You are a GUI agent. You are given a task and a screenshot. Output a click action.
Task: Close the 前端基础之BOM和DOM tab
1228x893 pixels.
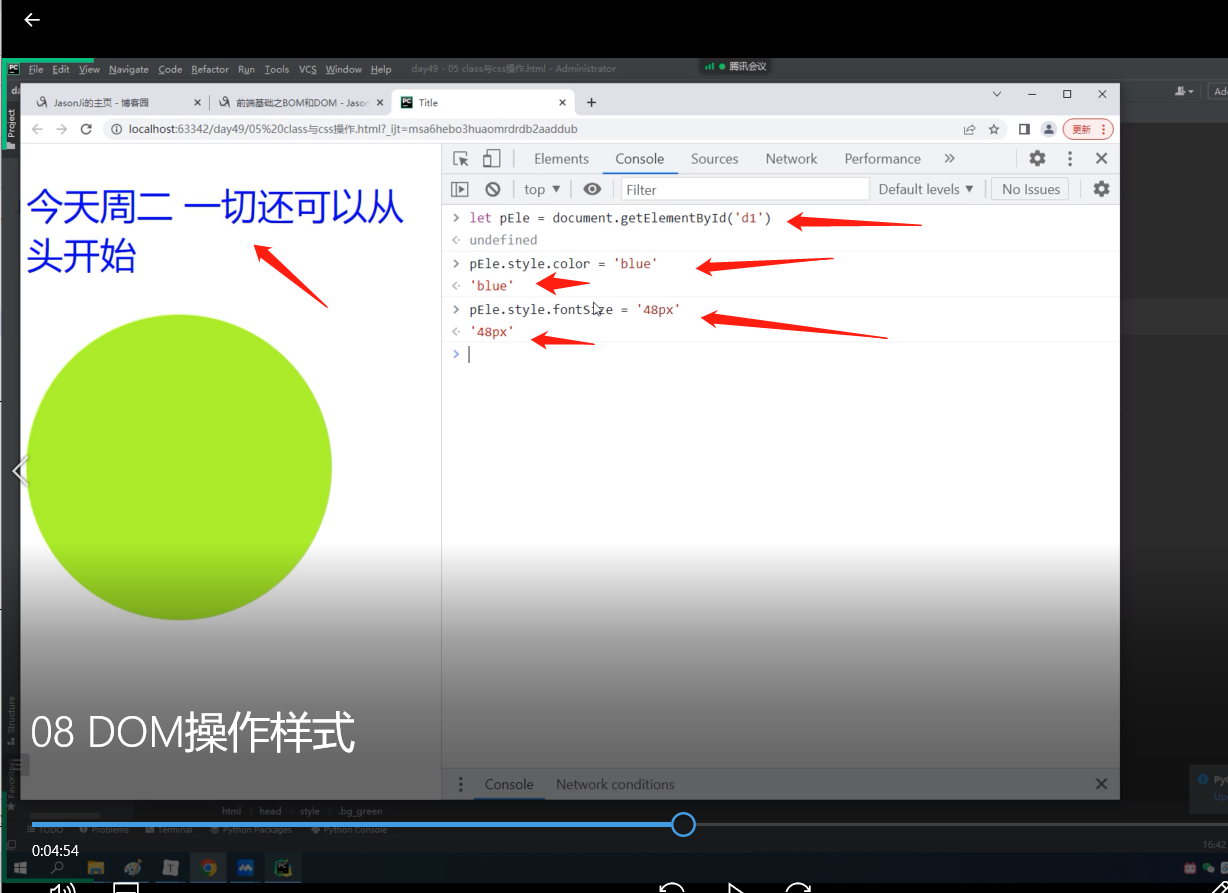point(379,102)
